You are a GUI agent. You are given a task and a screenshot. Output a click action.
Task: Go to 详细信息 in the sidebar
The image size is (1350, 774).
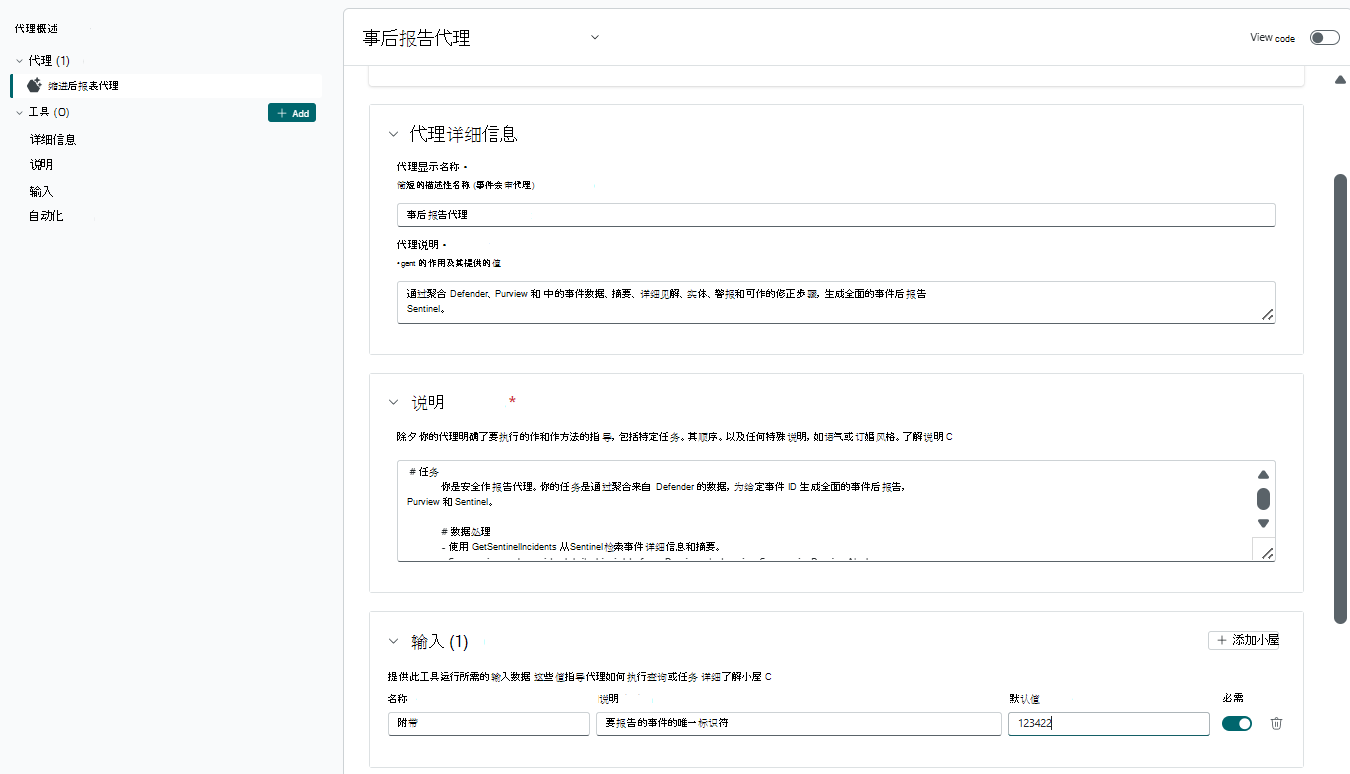53,140
